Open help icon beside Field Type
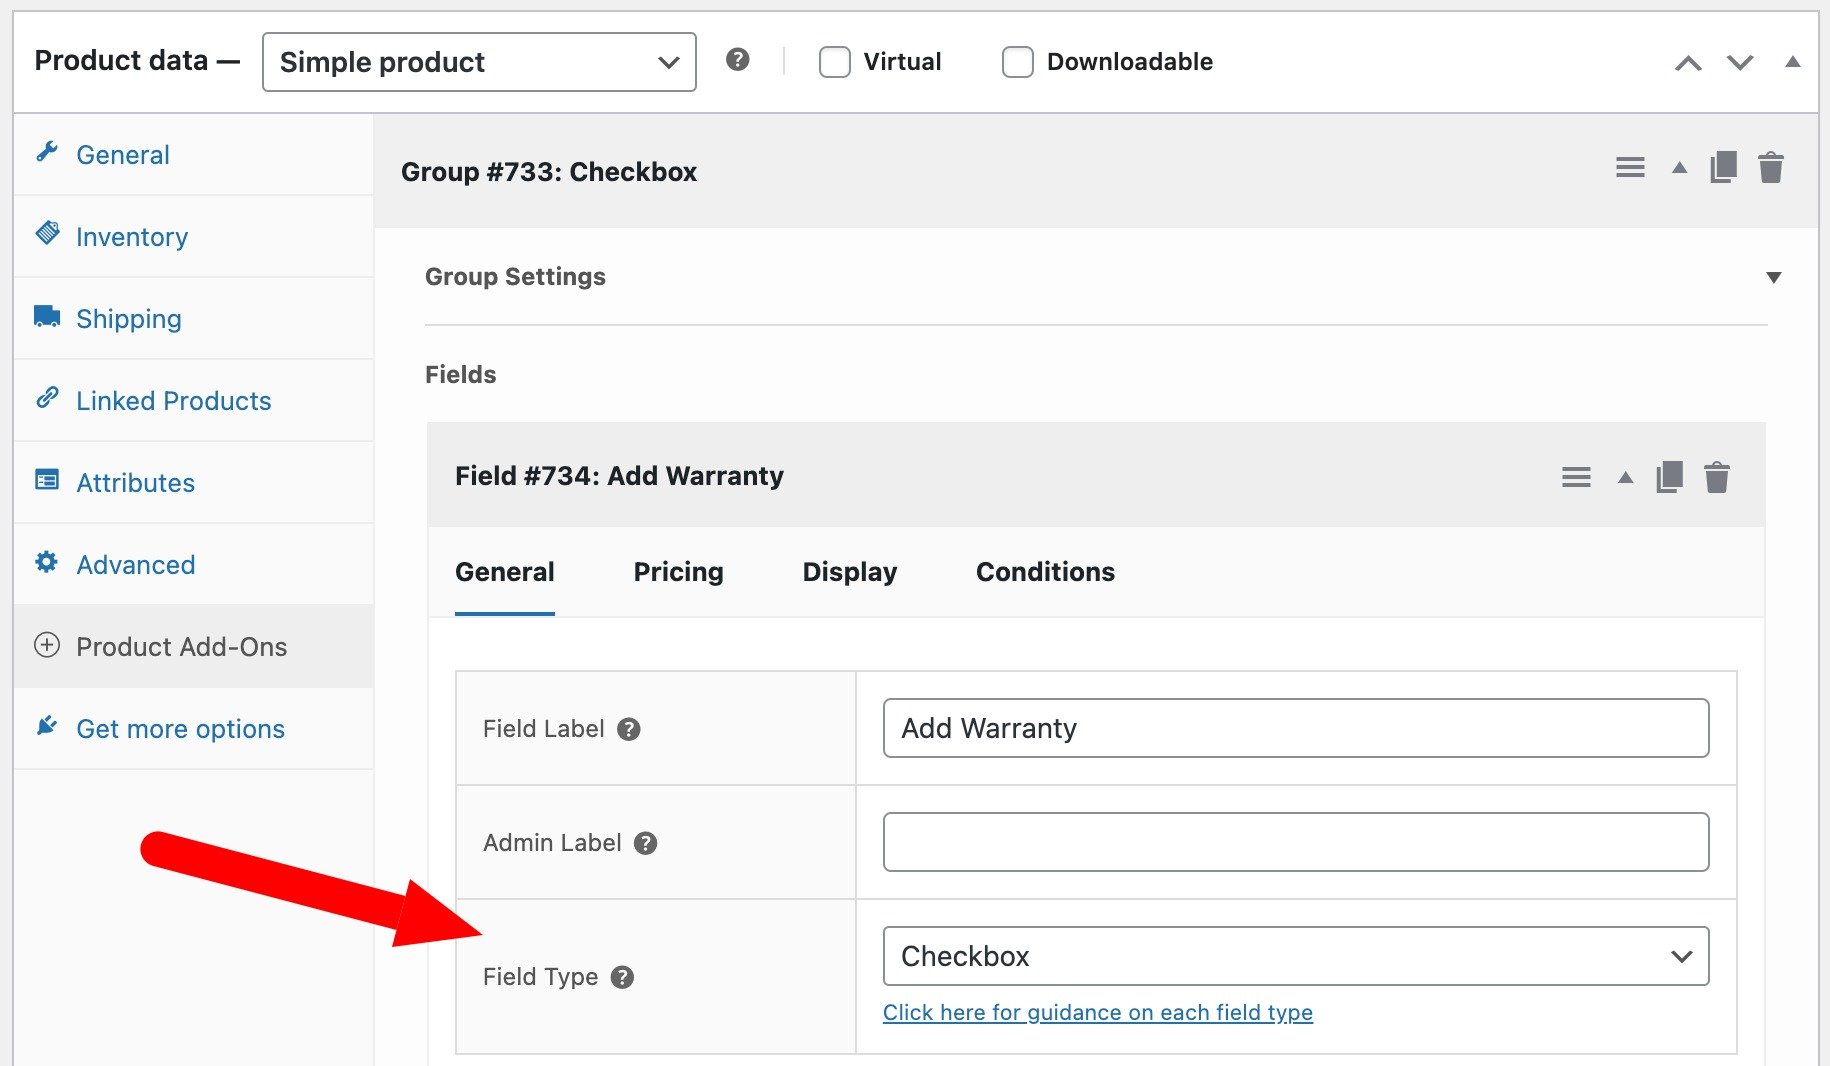The image size is (1830, 1066). (x=623, y=977)
